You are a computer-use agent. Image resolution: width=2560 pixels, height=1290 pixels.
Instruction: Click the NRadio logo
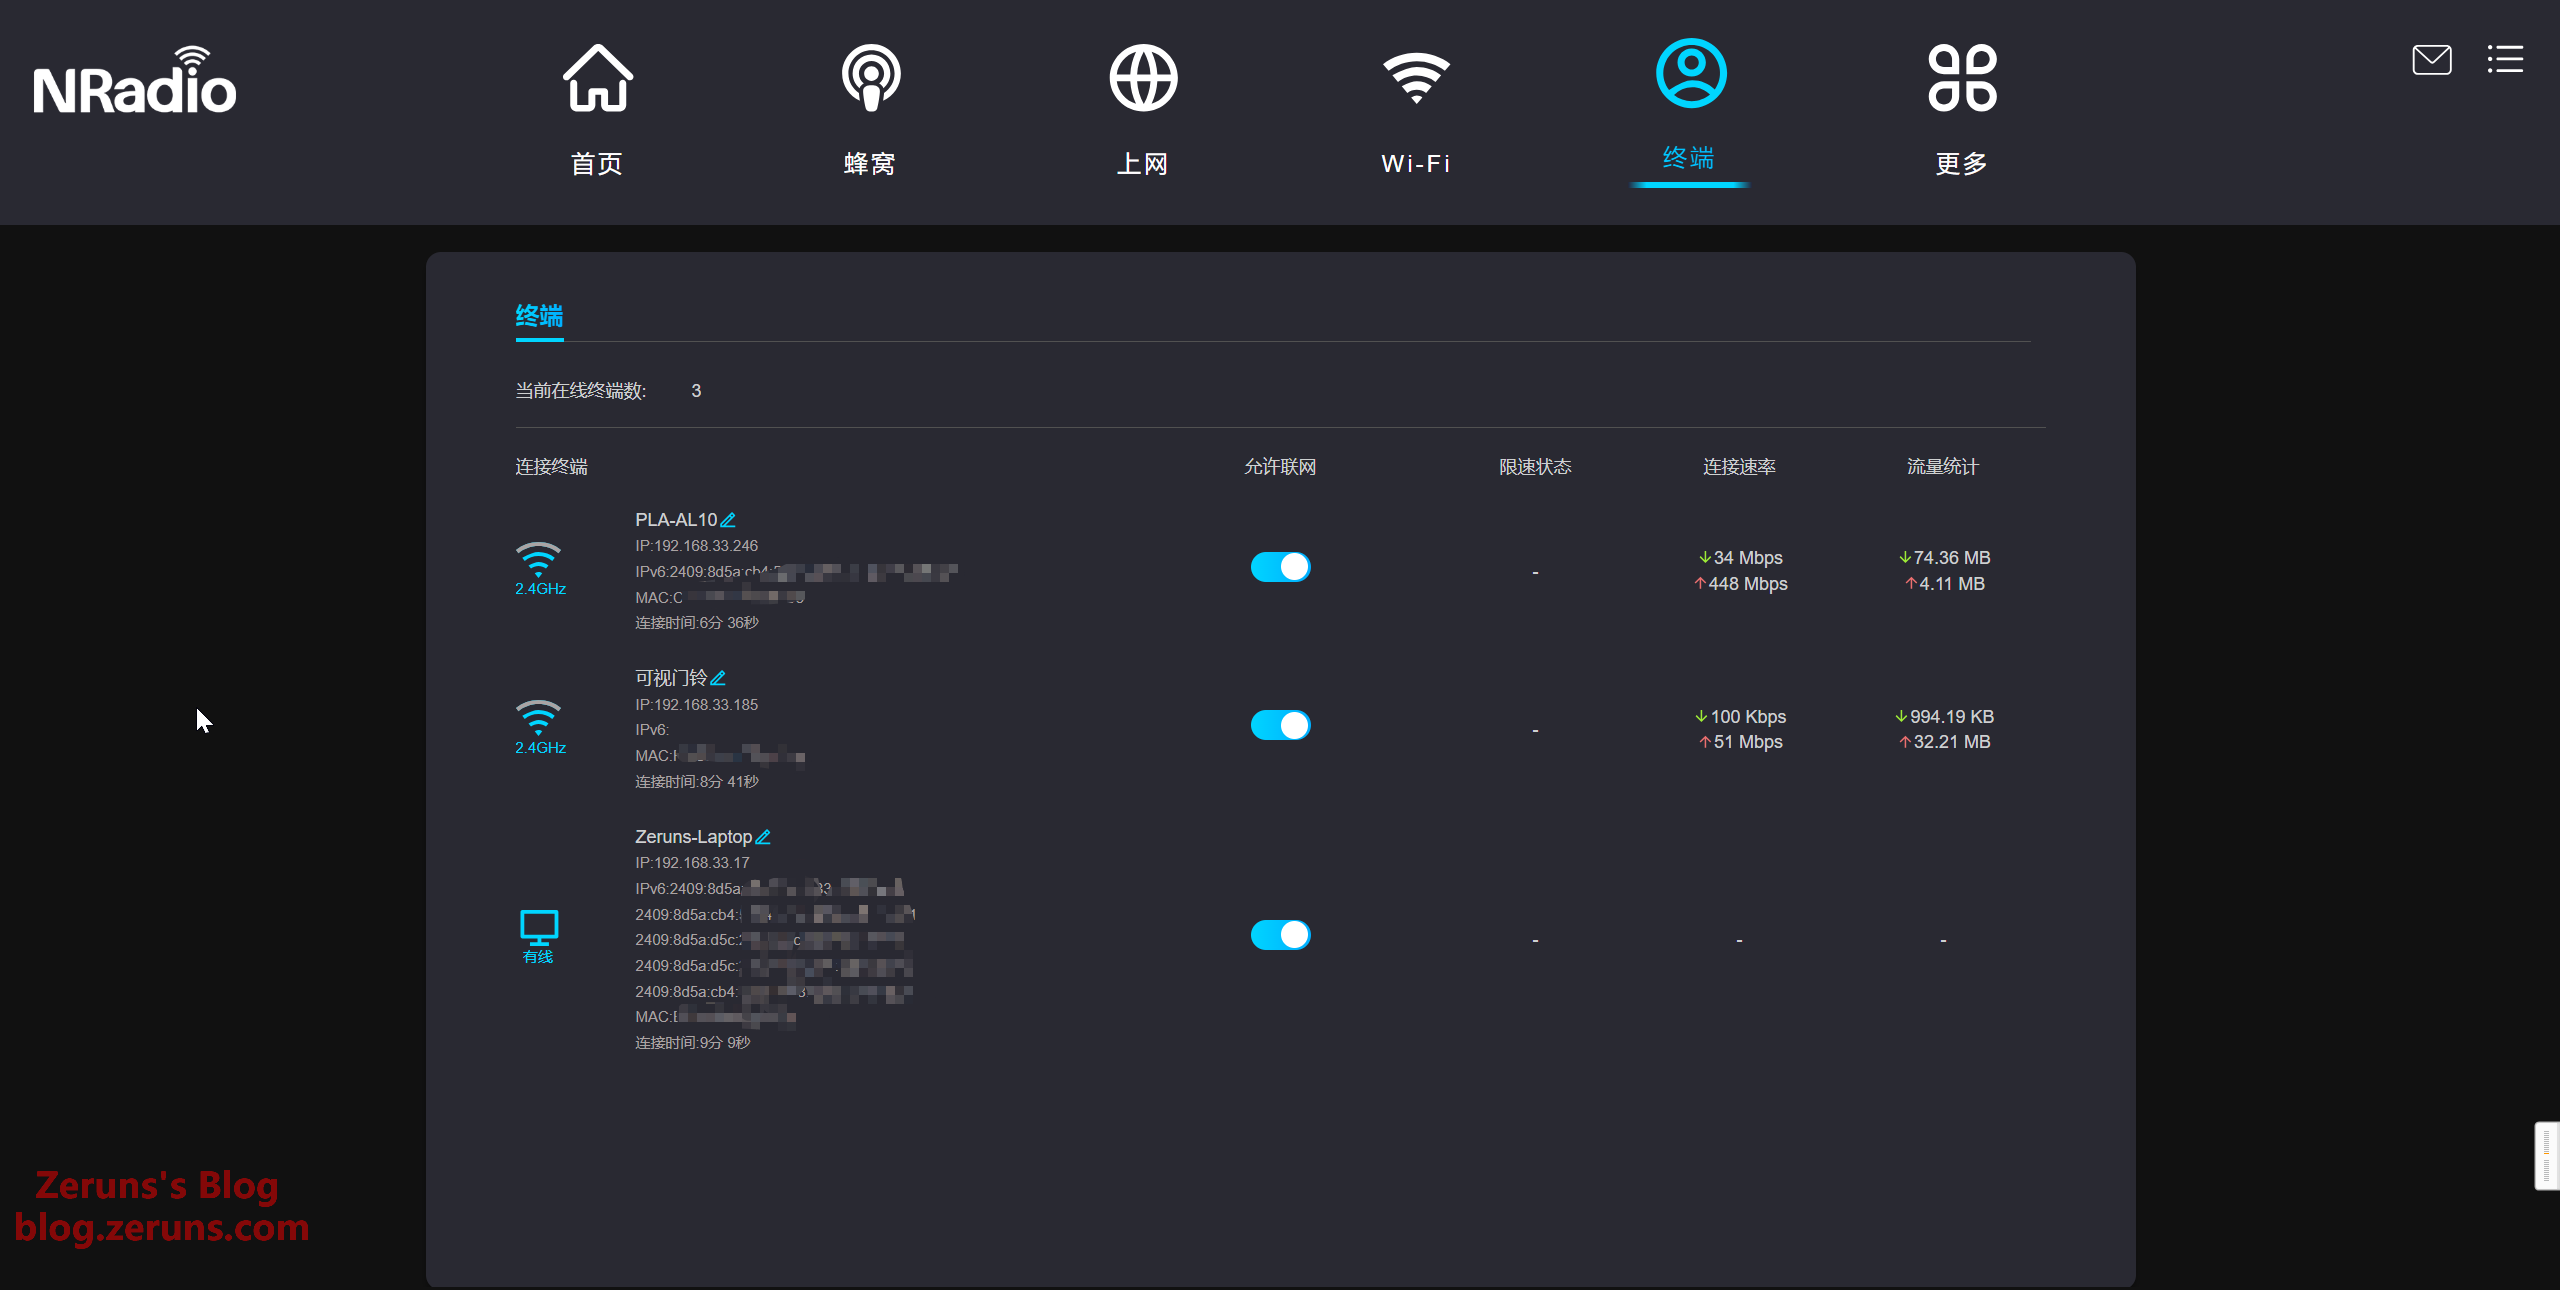pos(135,82)
